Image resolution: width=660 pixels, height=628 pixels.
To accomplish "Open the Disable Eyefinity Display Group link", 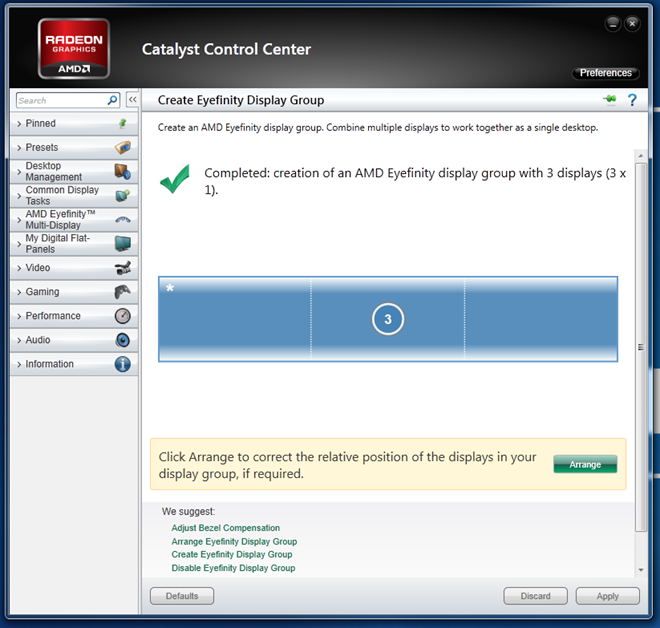I will 233,568.
